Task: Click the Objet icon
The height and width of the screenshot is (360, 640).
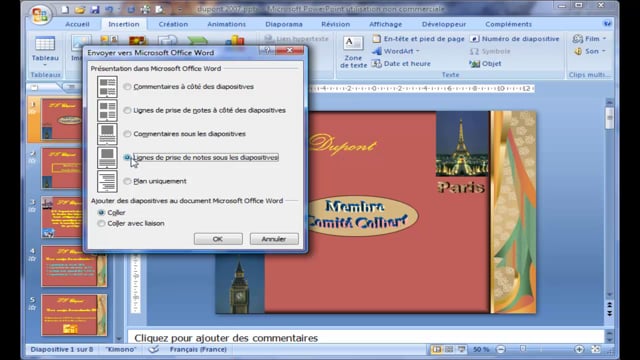Action: (474, 64)
